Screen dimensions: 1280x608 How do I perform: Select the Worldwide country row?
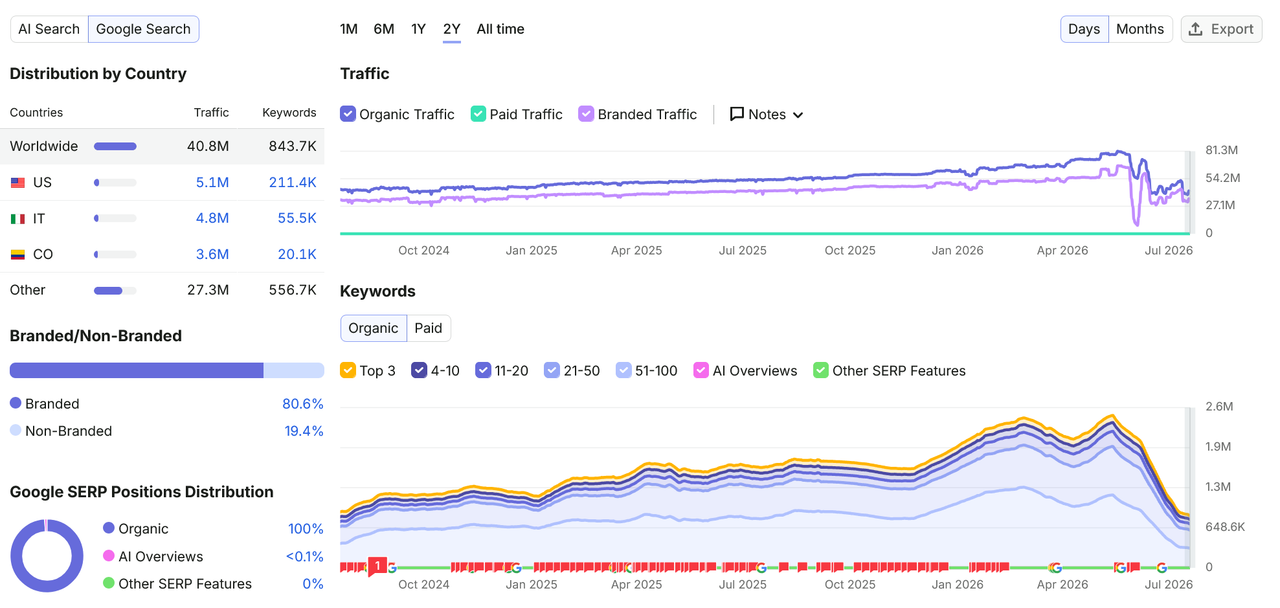click(x=162, y=146)
